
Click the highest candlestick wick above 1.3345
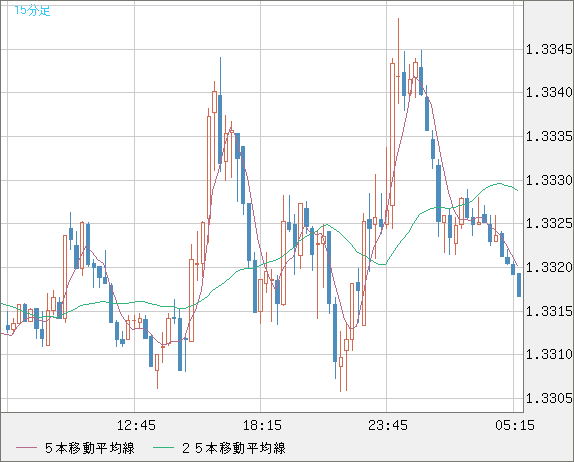398,60
